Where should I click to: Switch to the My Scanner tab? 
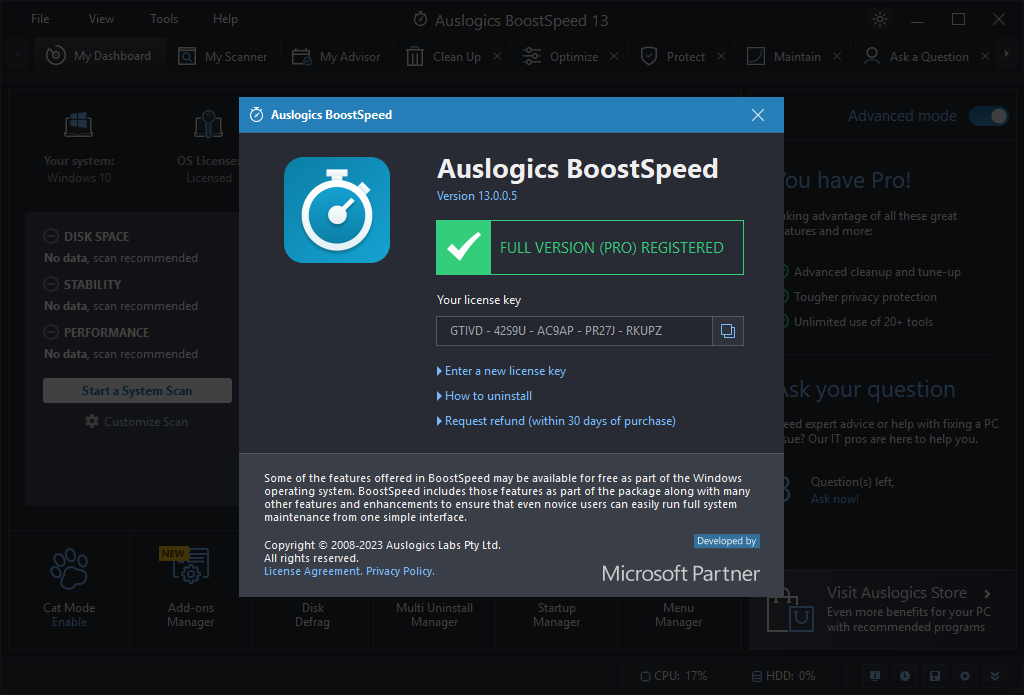tap(223, 57)
